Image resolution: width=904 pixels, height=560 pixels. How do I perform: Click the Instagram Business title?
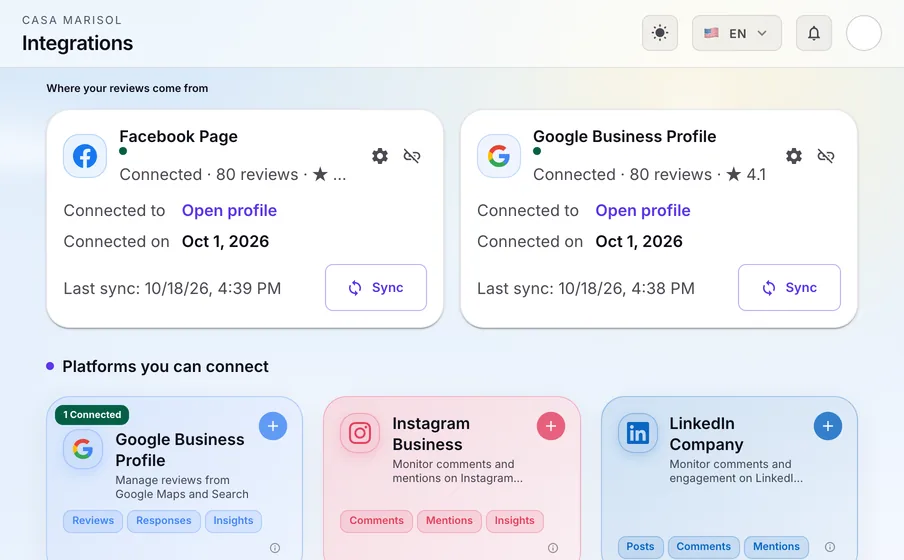[431, 434]
